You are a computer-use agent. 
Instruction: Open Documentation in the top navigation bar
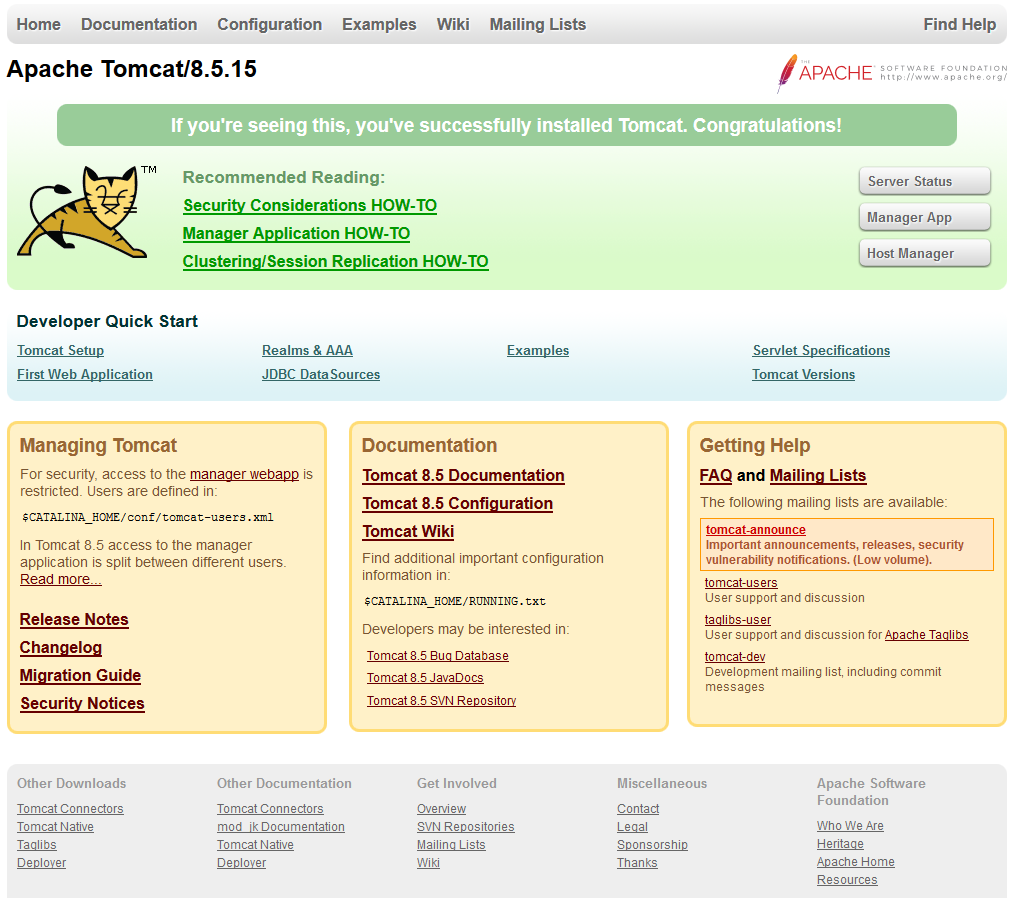point(139,24)
